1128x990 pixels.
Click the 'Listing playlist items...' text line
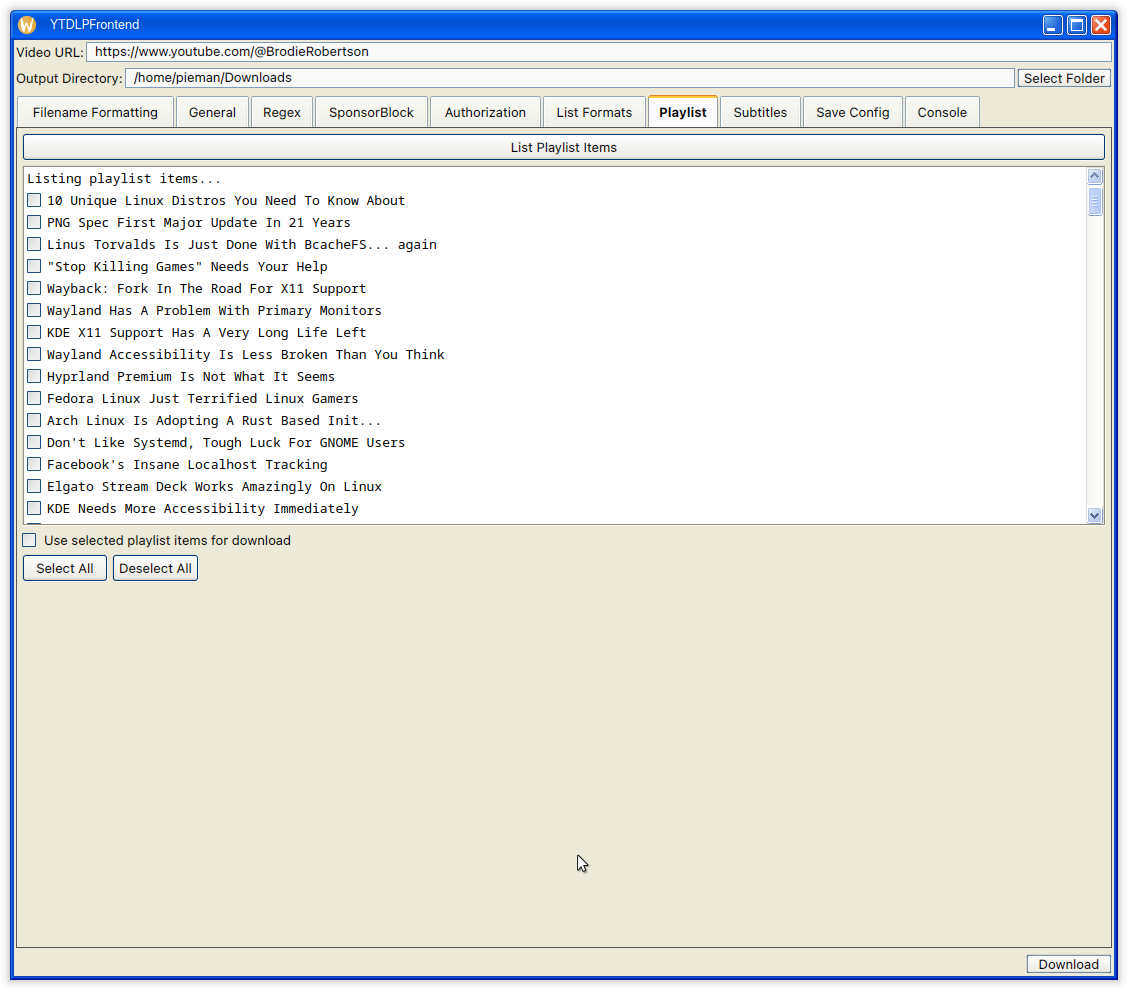click(x=124, y=178)
